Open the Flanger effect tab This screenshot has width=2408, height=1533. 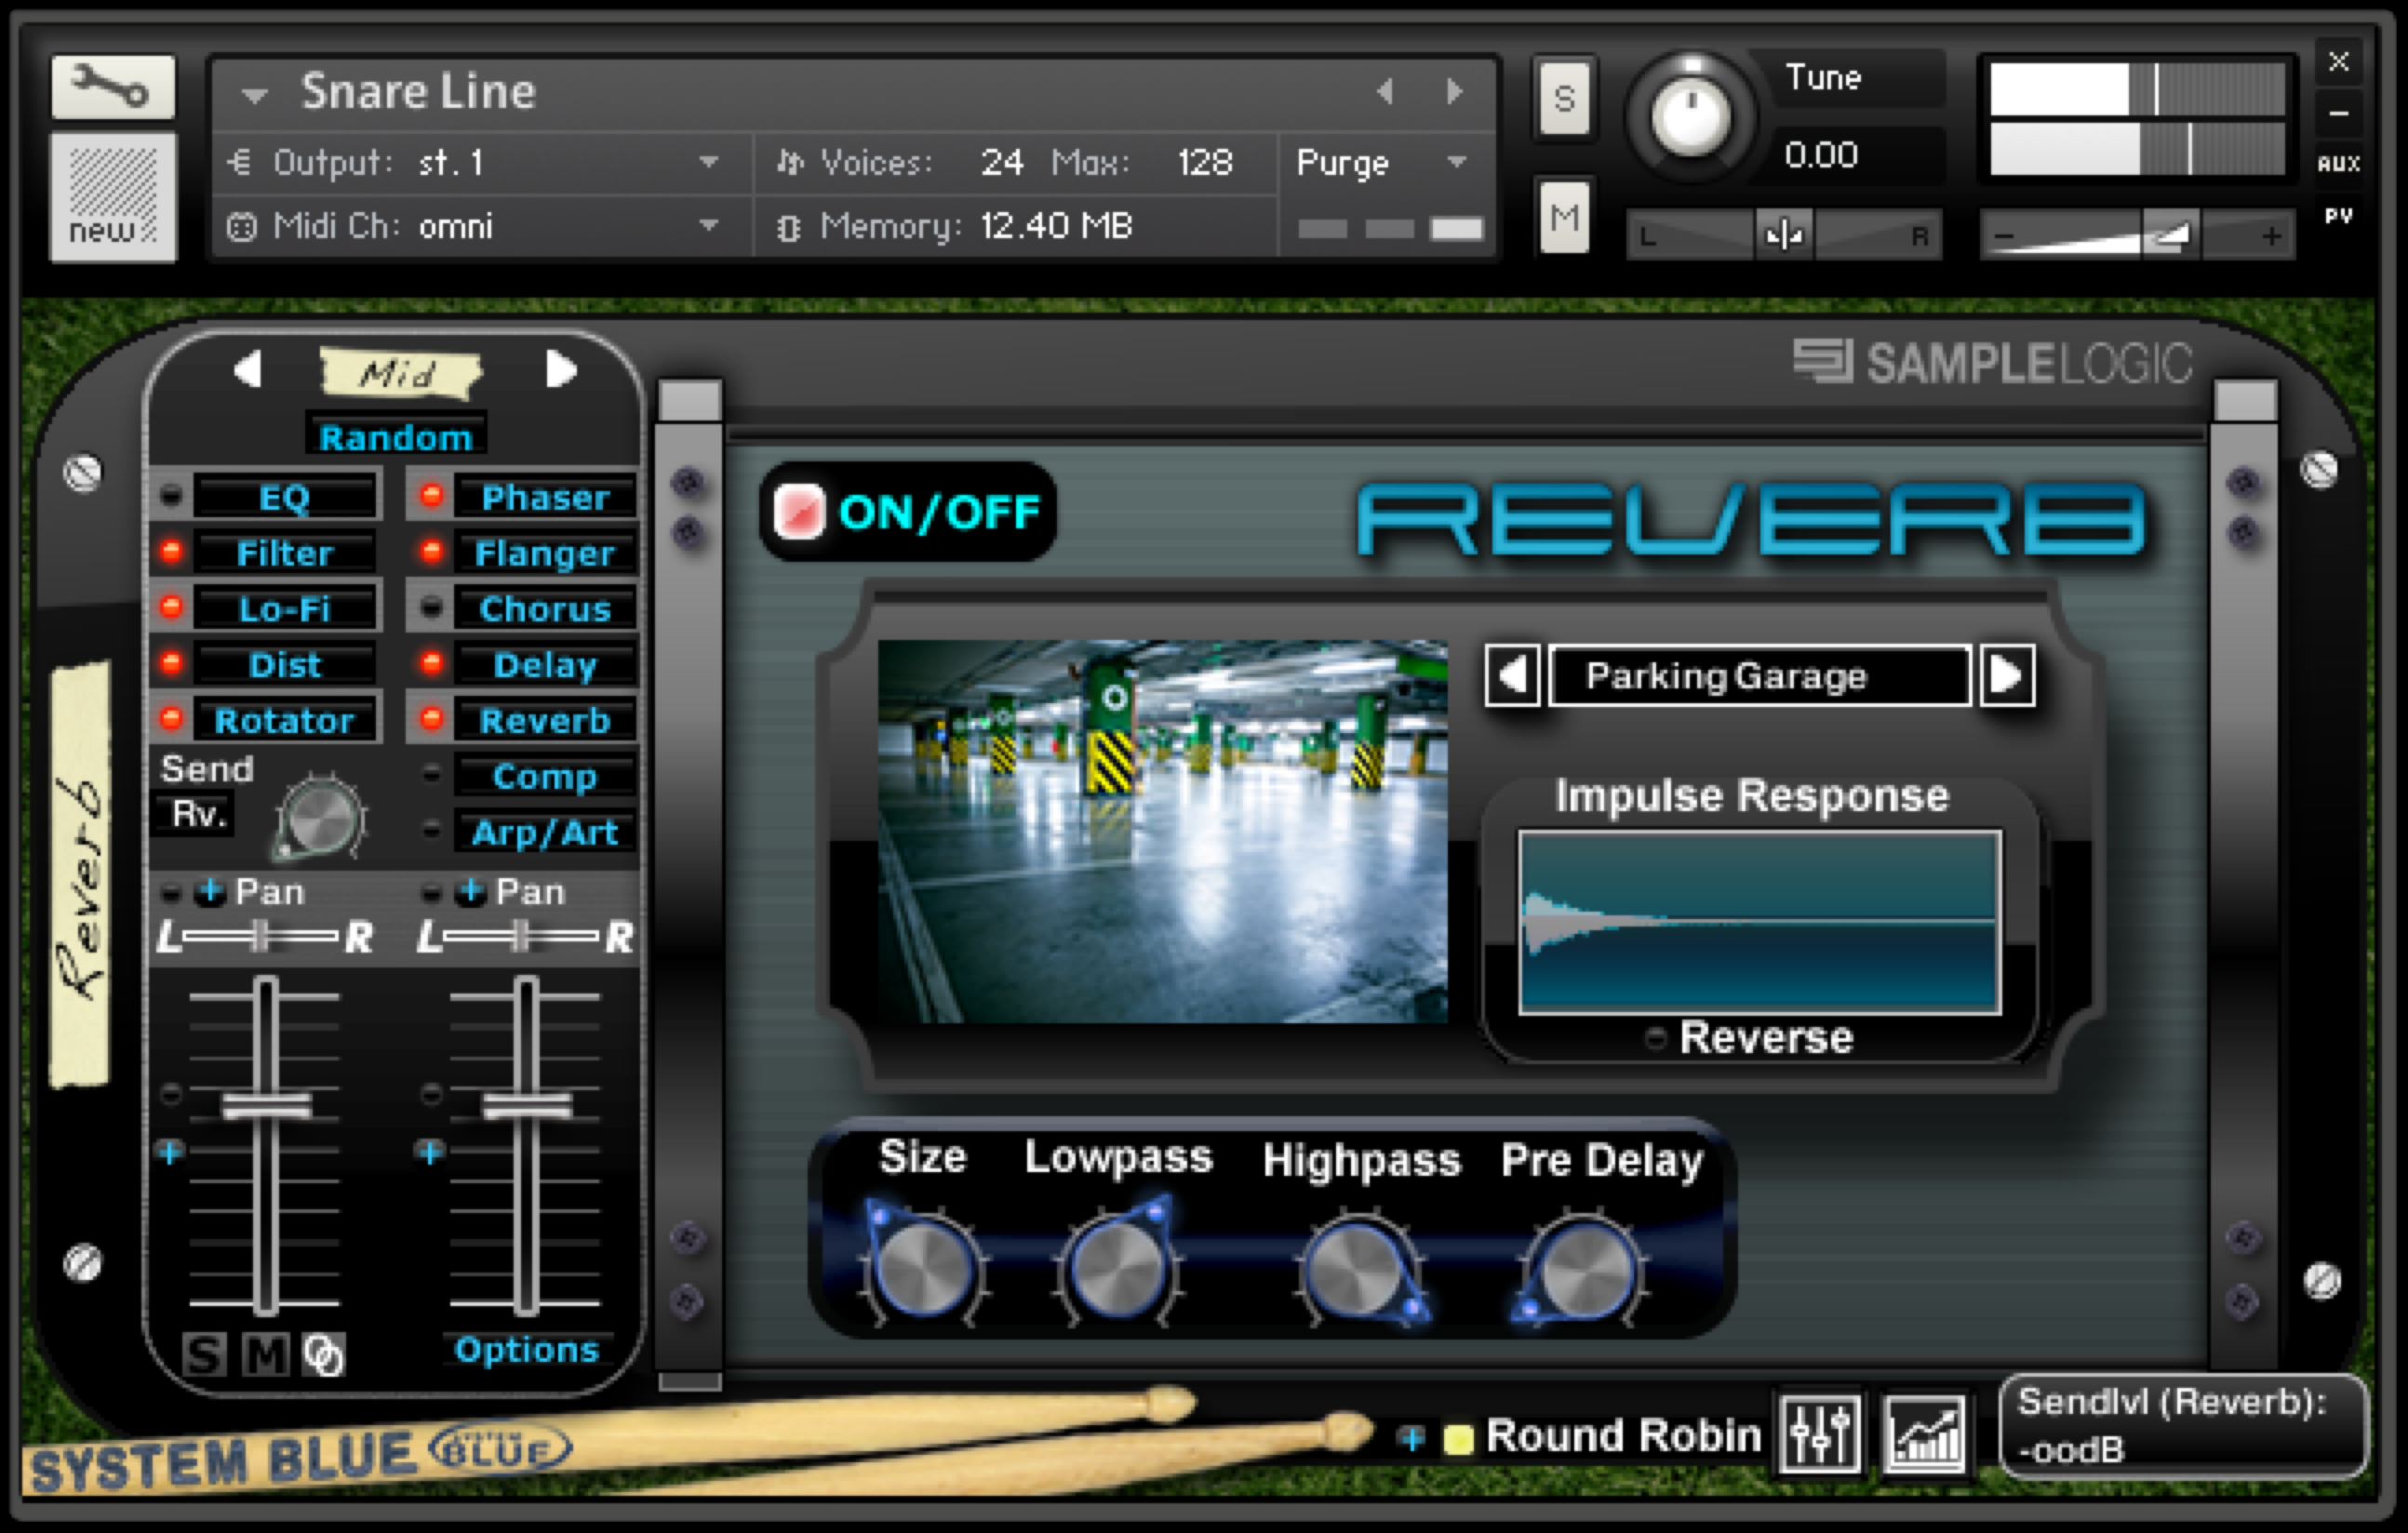(545, 553)
